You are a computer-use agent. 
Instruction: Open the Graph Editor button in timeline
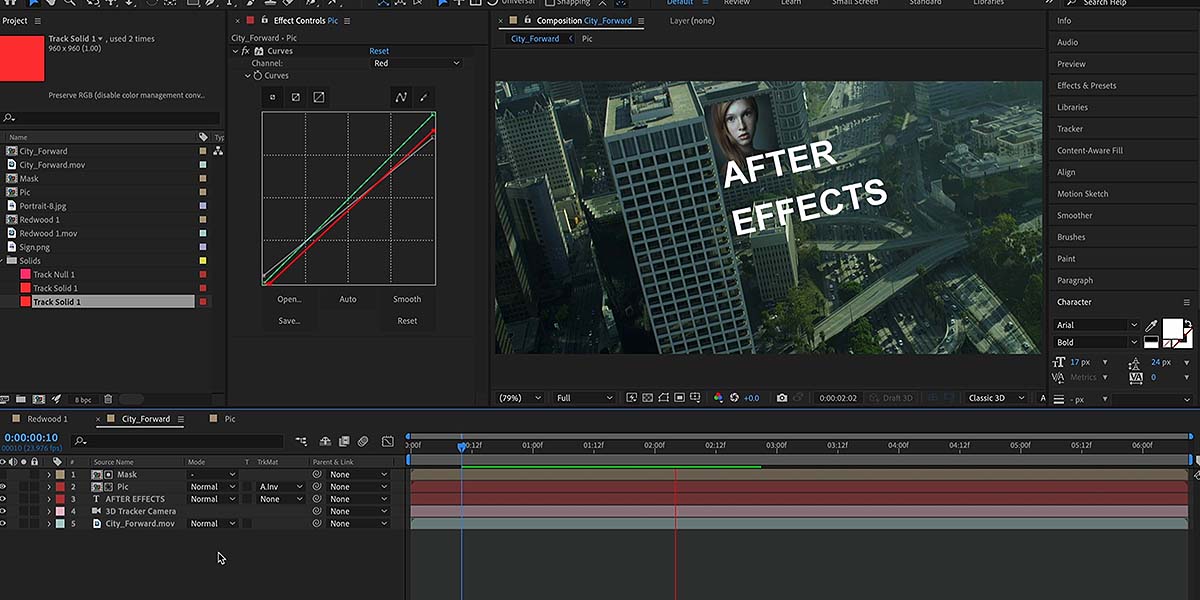(388, 441)
